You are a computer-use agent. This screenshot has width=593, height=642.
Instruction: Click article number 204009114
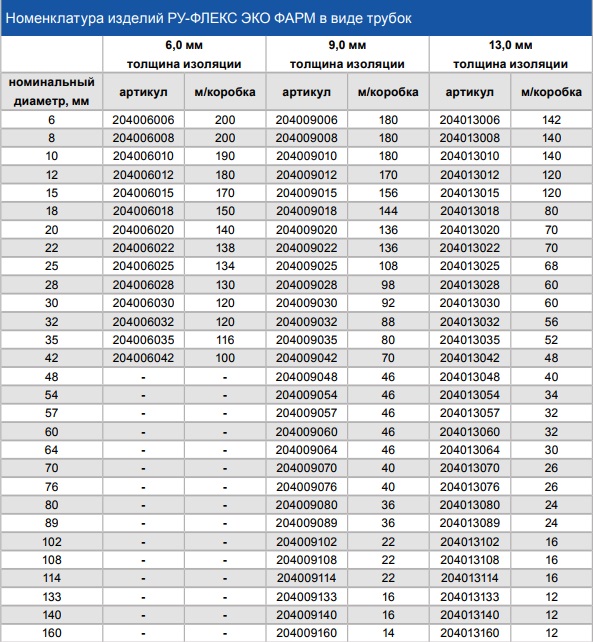[306, 578]
